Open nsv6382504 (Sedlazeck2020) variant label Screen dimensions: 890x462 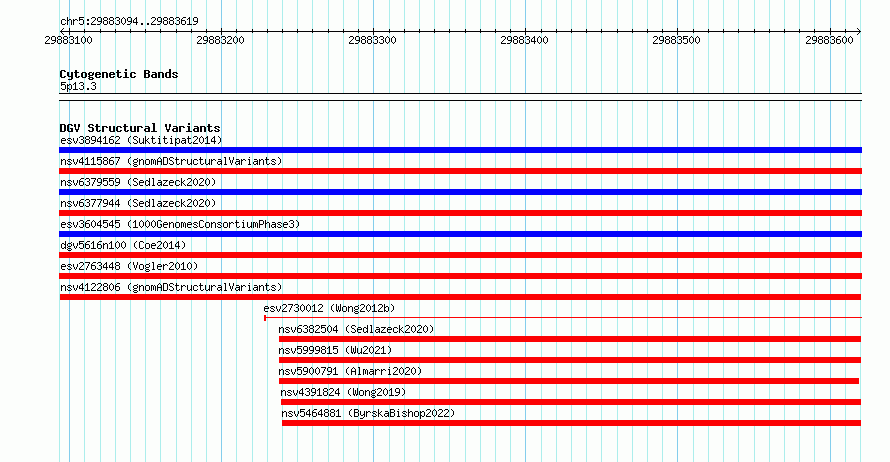click(x=356, y=329)
